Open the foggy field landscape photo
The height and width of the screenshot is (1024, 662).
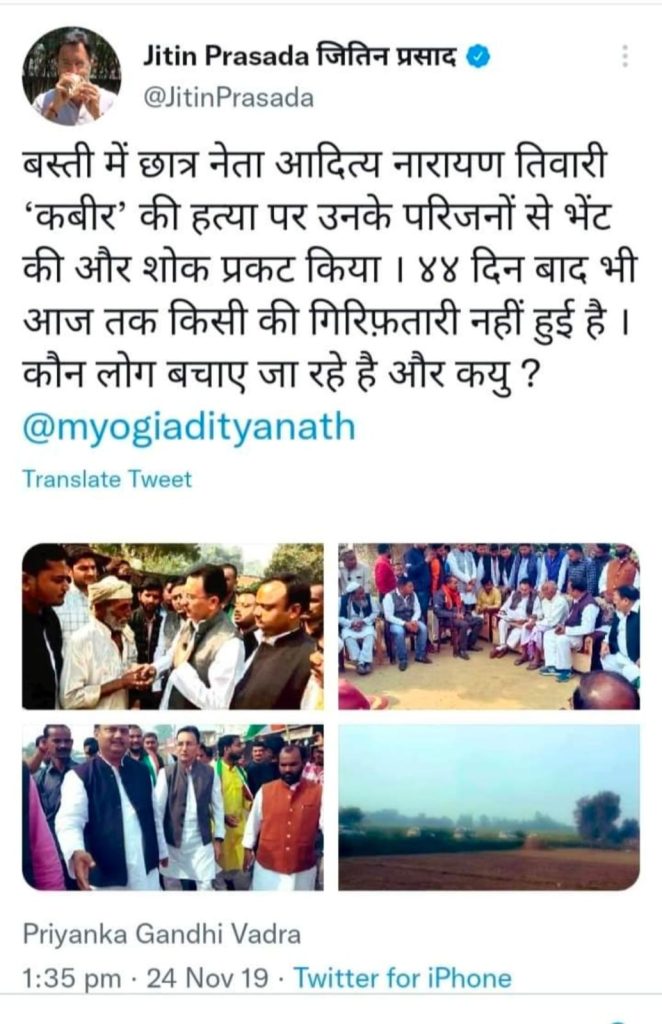pyautogui.click(x=489, y=807)
